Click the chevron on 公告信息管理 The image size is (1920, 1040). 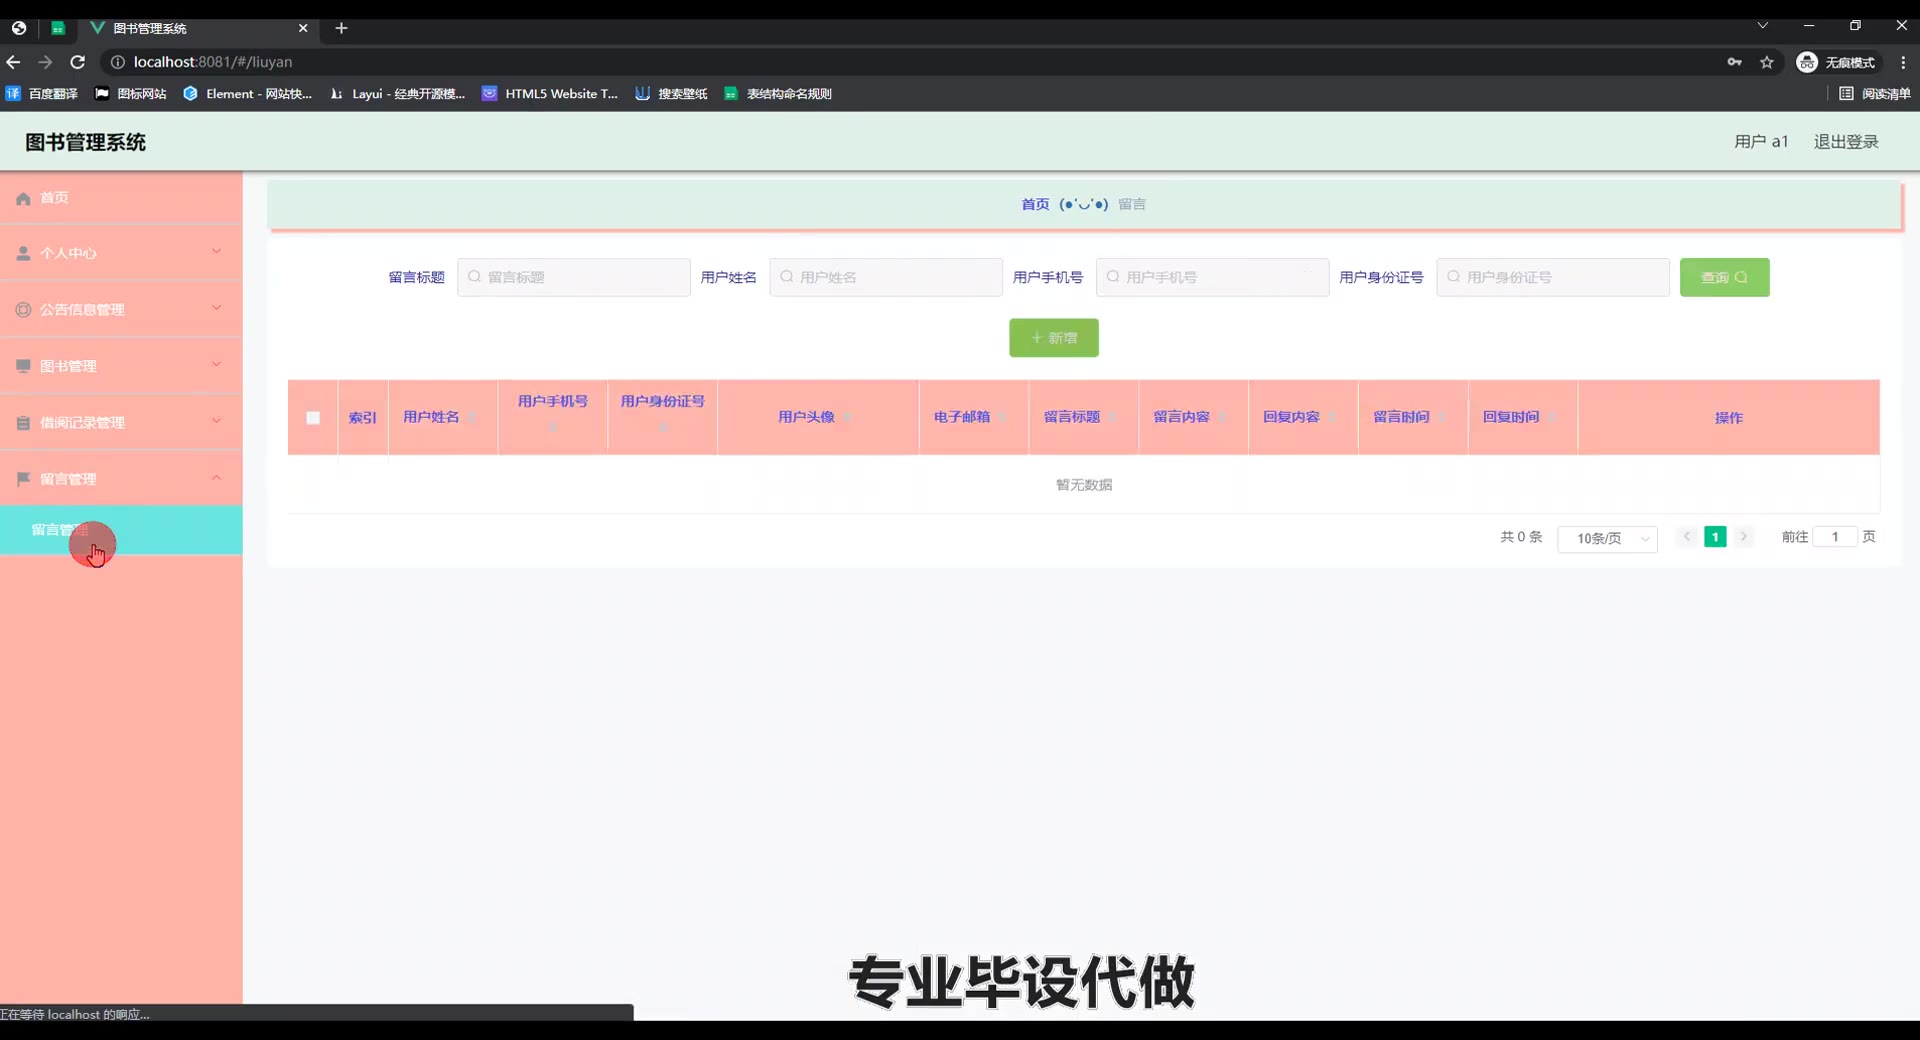coord(216,307)
